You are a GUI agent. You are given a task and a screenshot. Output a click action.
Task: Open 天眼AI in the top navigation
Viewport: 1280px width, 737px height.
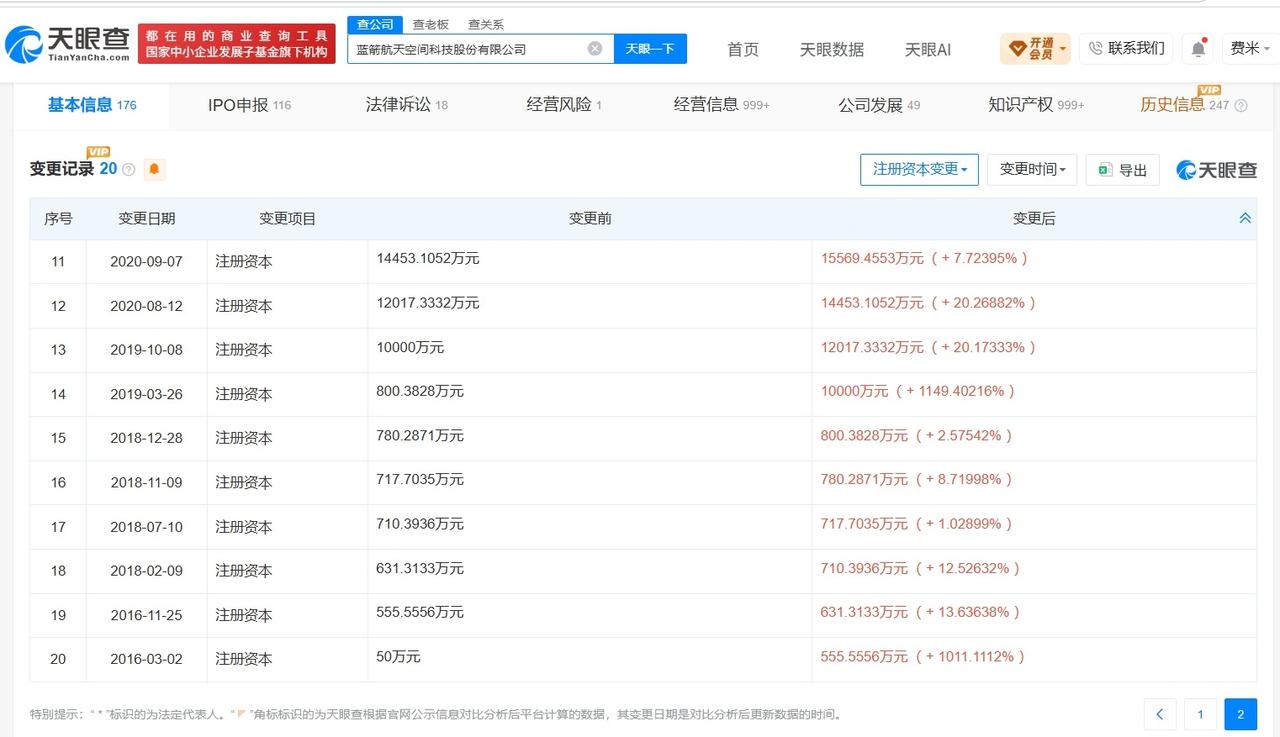point(927,49)
